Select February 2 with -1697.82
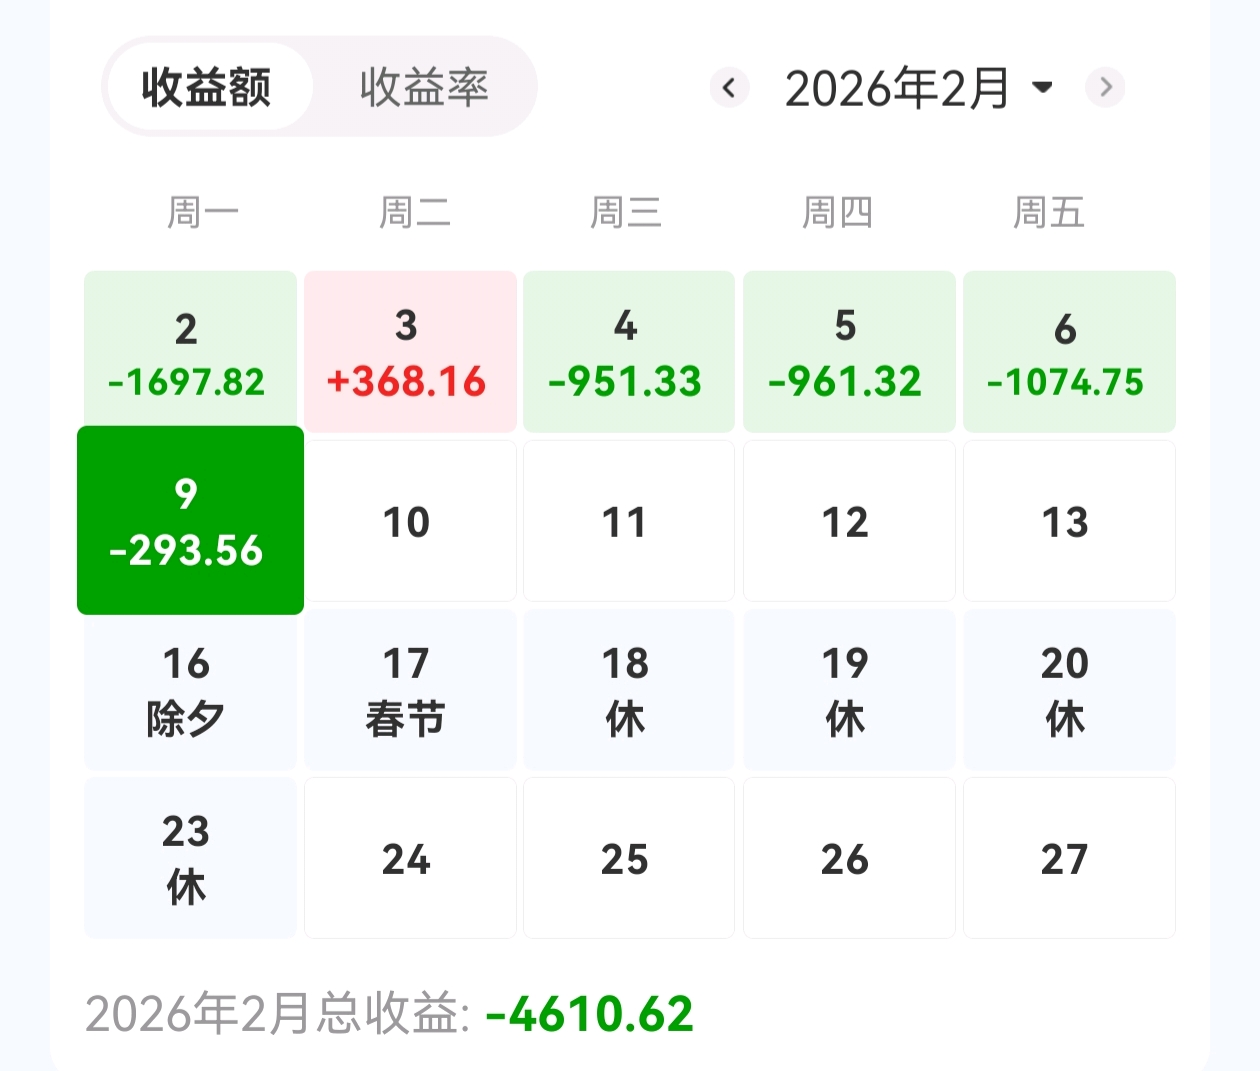The height and width of the screenshot is (1071, 1260). click(190, 351)
